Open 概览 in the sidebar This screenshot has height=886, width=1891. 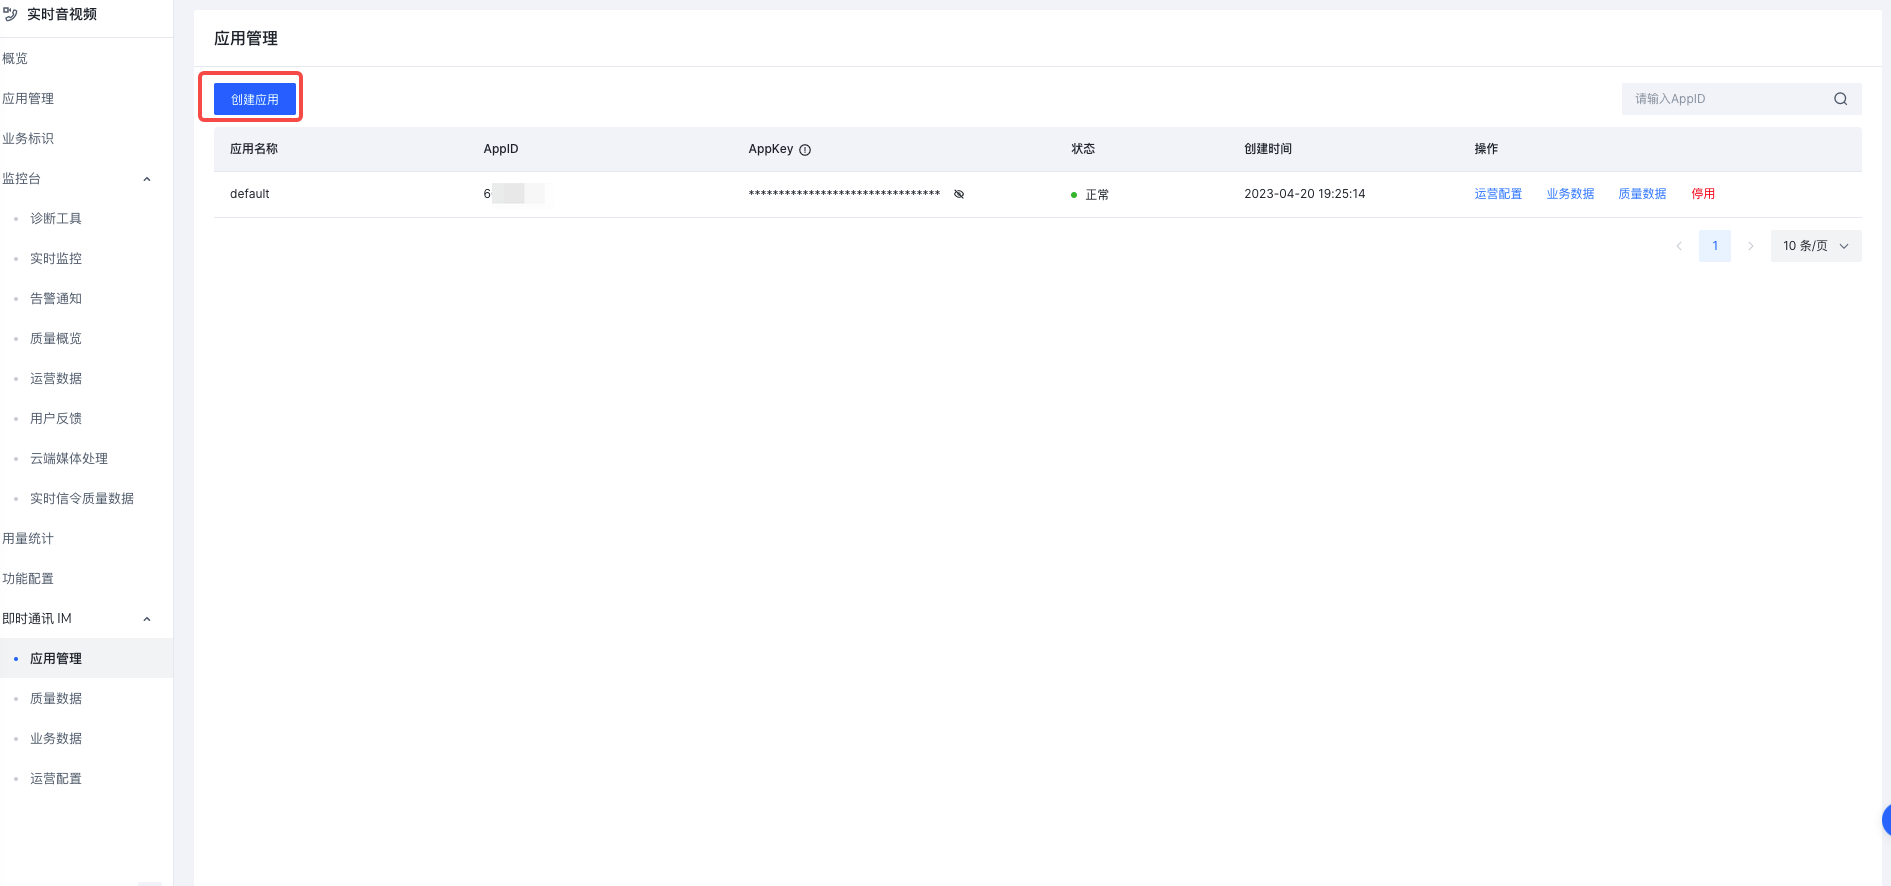[x=15, y=59]
